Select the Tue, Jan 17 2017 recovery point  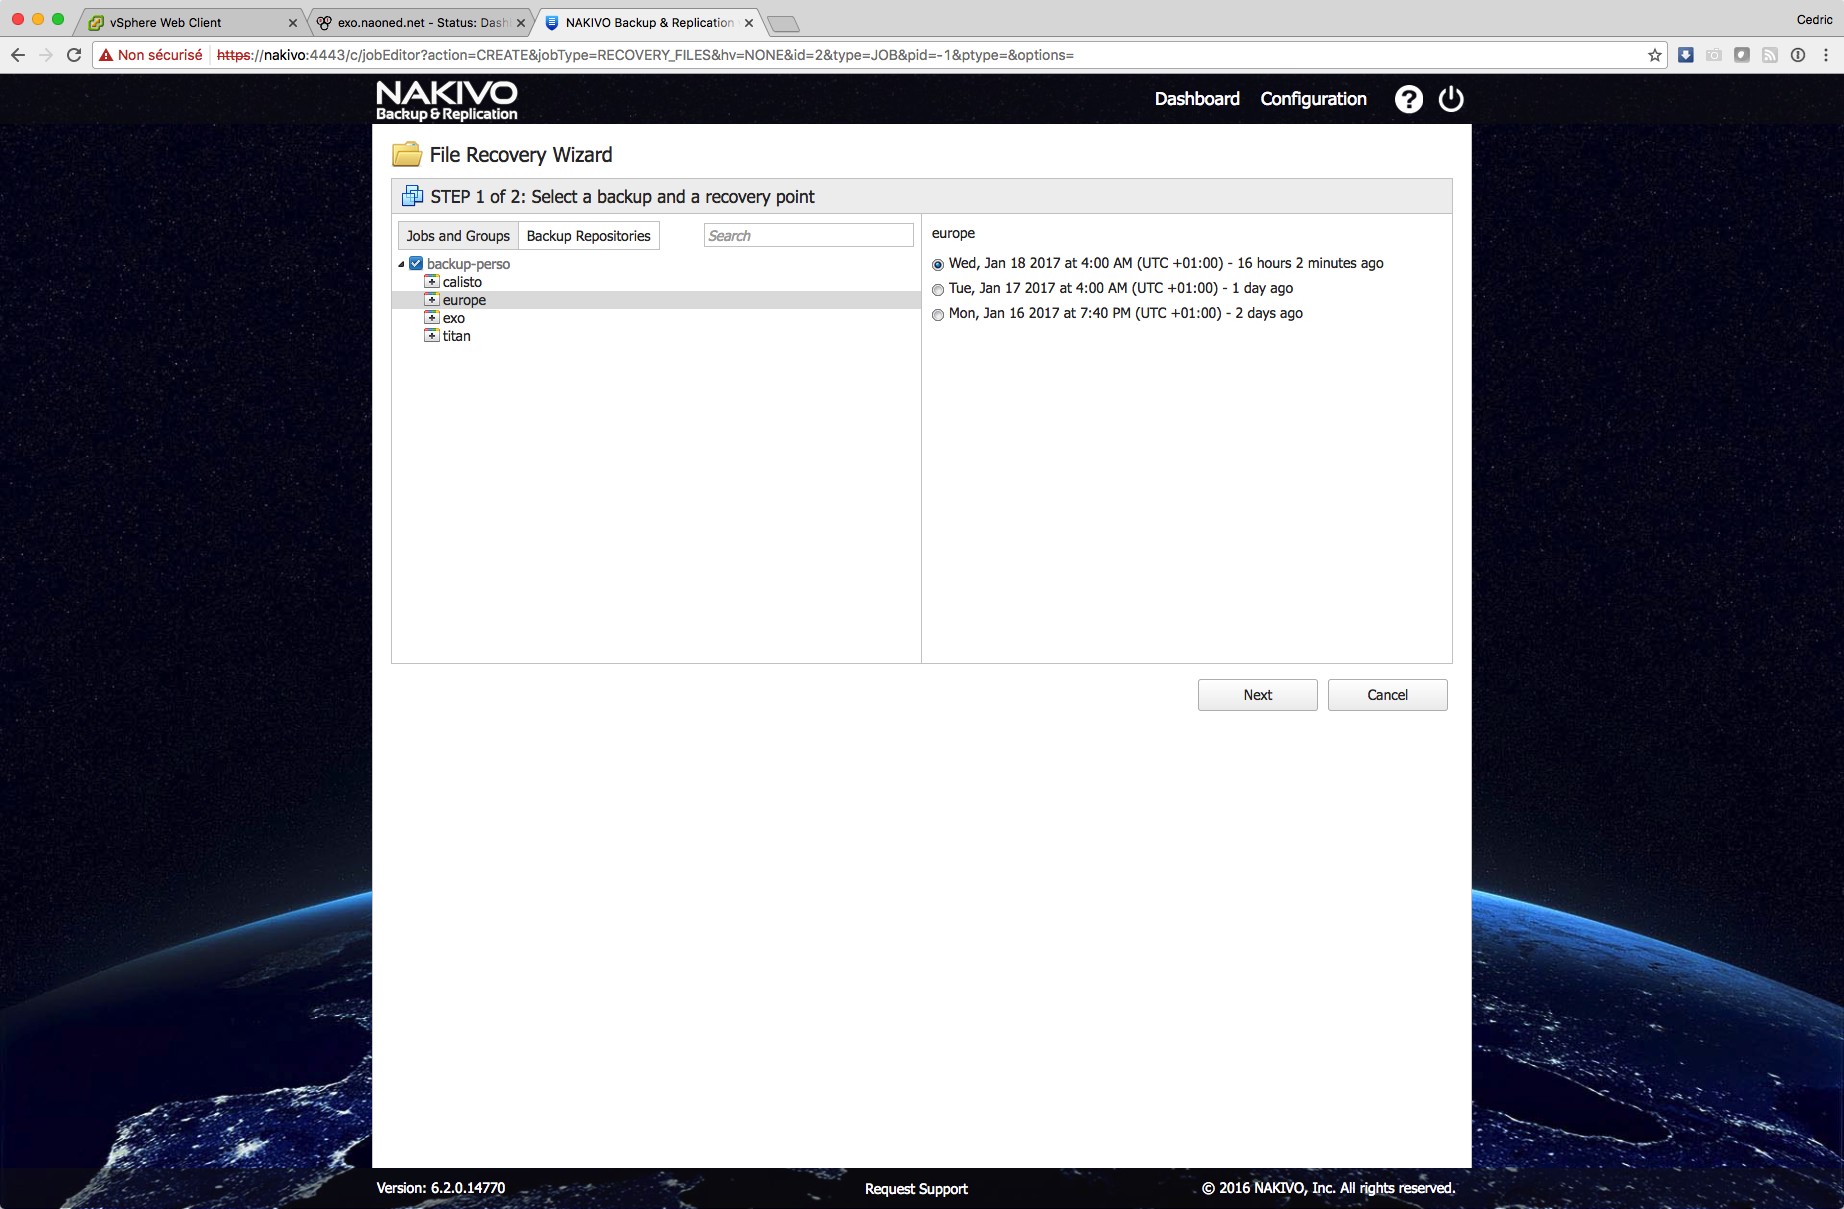[938, 290]
